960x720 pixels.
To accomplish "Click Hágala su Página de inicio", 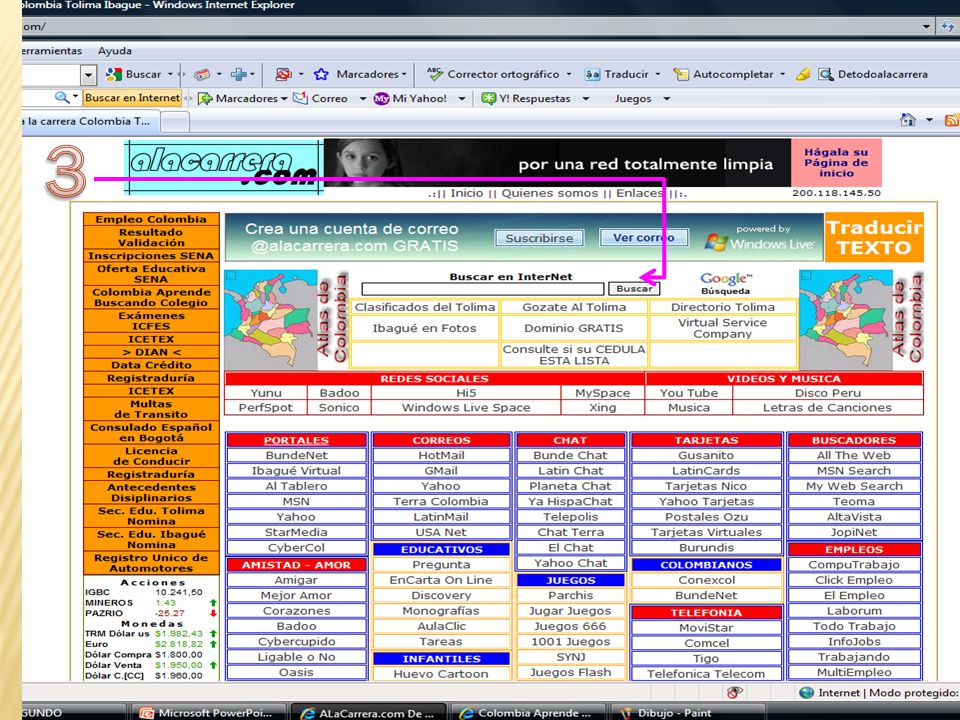I will 836,163.
